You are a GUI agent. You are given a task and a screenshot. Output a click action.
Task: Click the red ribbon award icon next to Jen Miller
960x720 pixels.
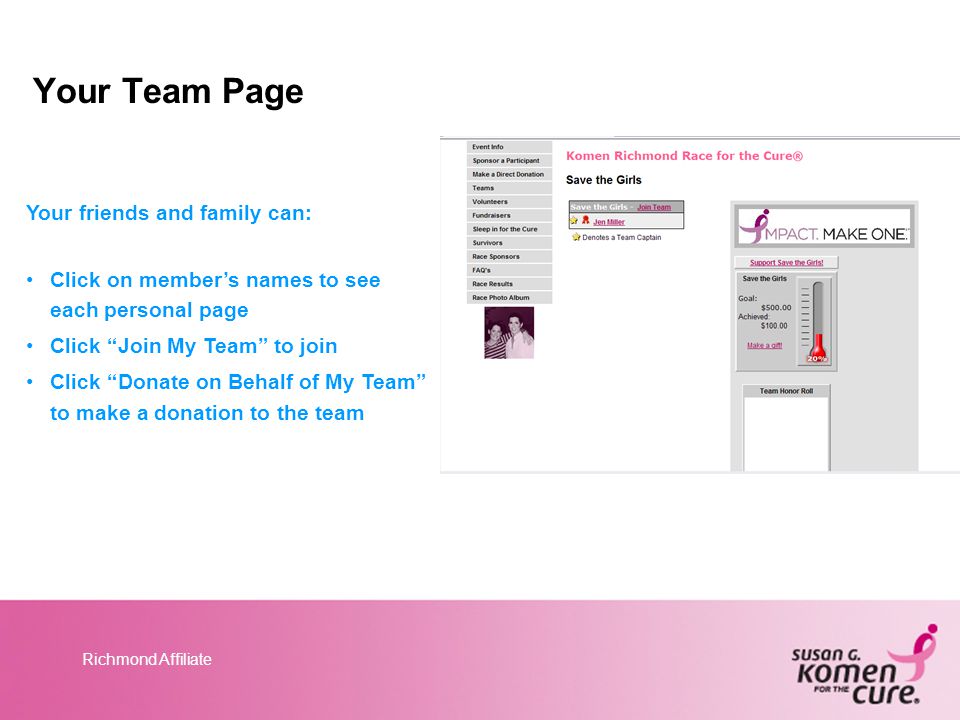point(585,220)
